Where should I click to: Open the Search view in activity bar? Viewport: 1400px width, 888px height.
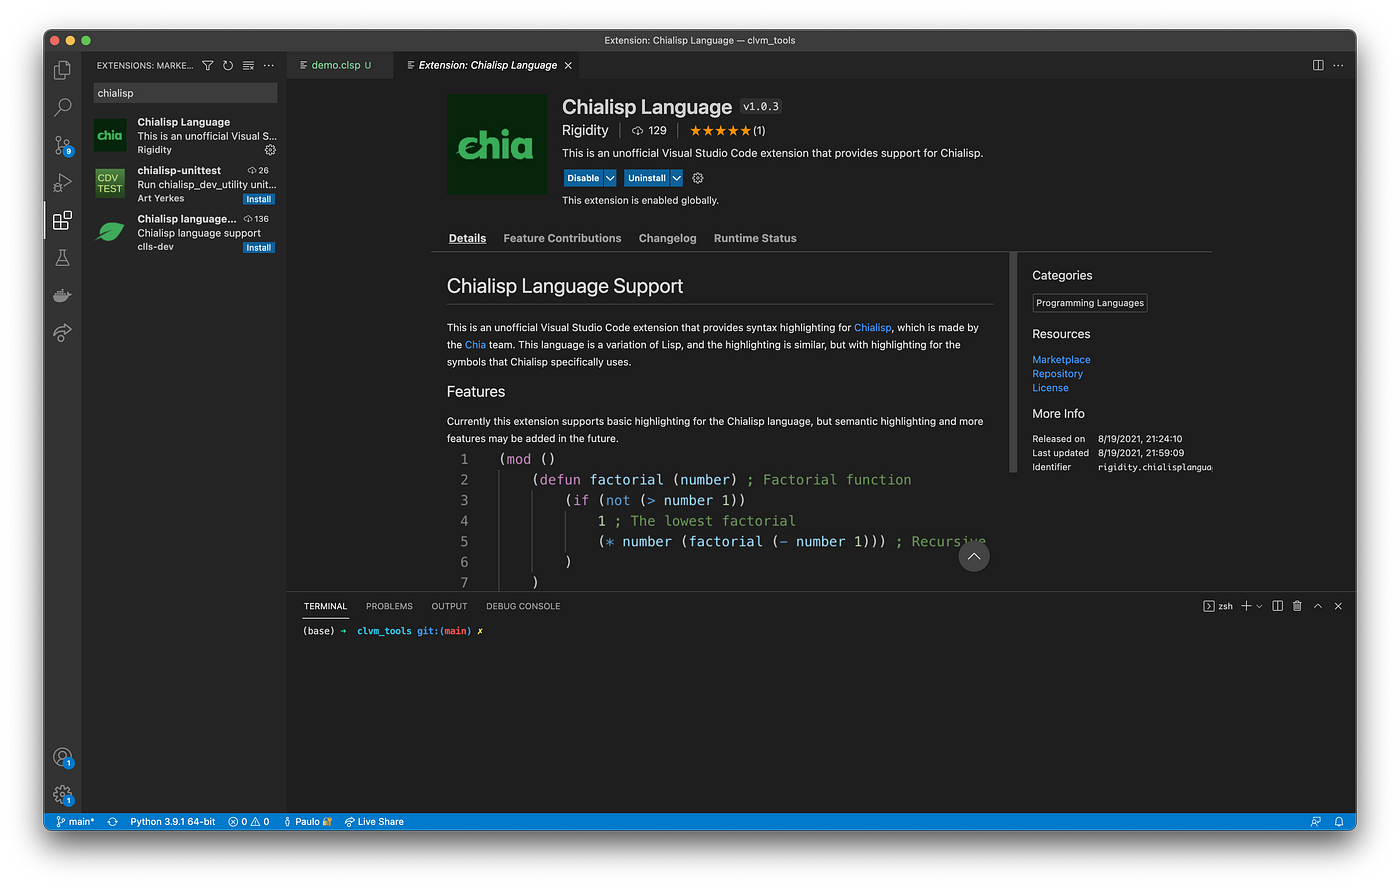tap(62, 107)
